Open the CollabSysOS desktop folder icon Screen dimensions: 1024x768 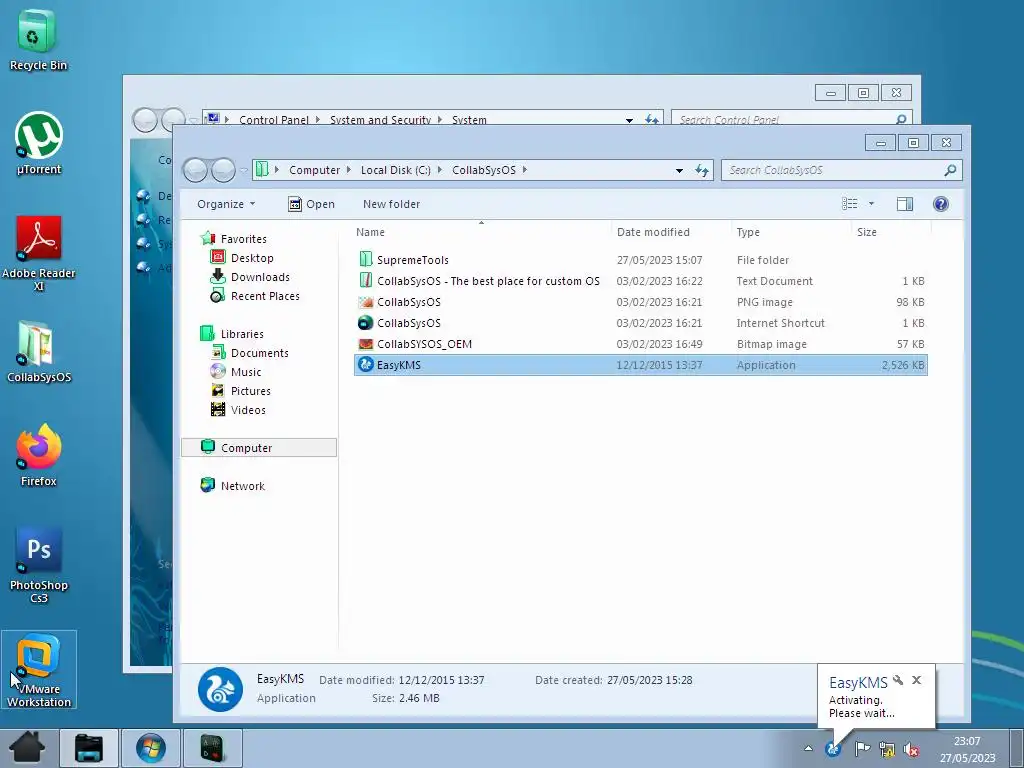tap(39, 351)
